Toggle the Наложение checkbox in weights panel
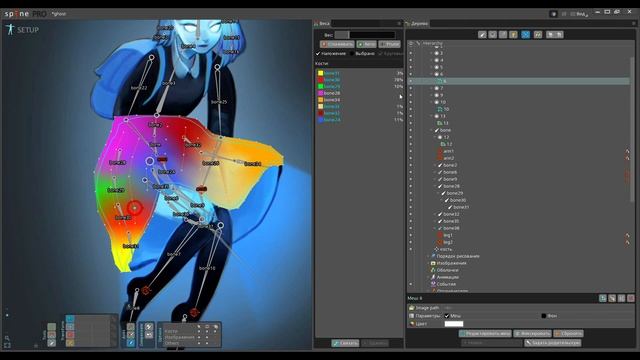 click(318, 53)
